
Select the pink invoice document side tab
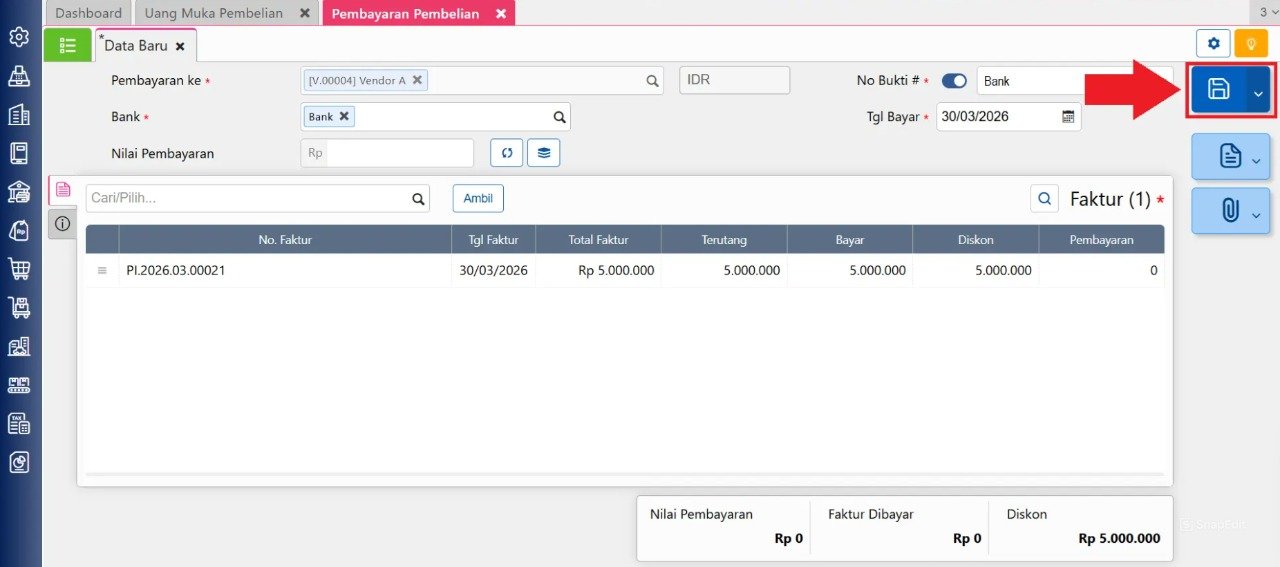click(x=63, y=189)
